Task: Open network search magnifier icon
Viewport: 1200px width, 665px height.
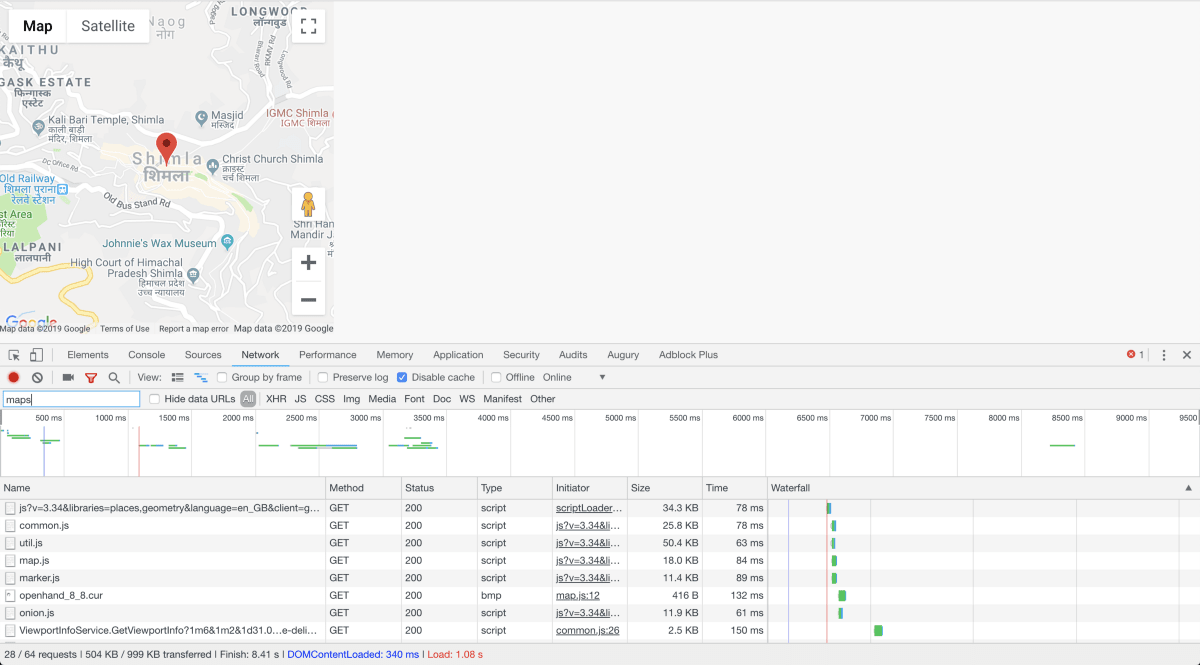Action: tap(114, 377)
